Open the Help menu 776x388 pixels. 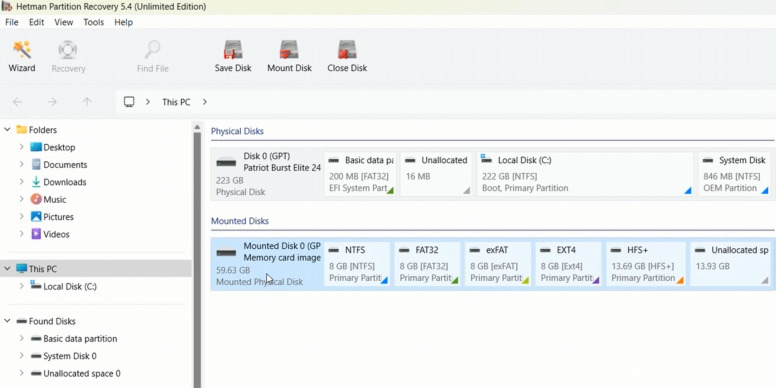tap(124, 22)
